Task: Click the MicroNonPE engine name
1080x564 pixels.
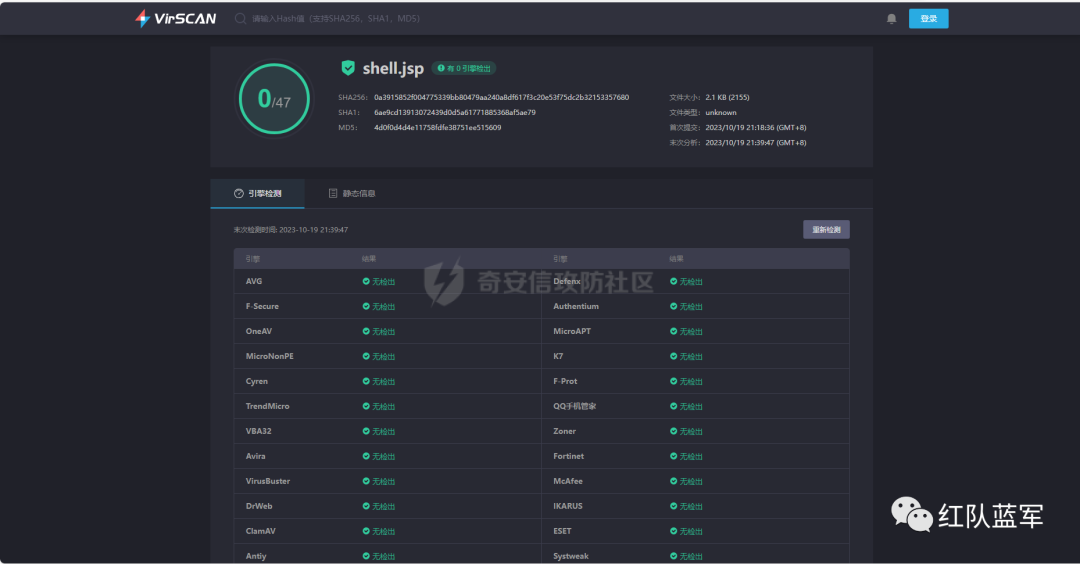Action: click(269, 356)
